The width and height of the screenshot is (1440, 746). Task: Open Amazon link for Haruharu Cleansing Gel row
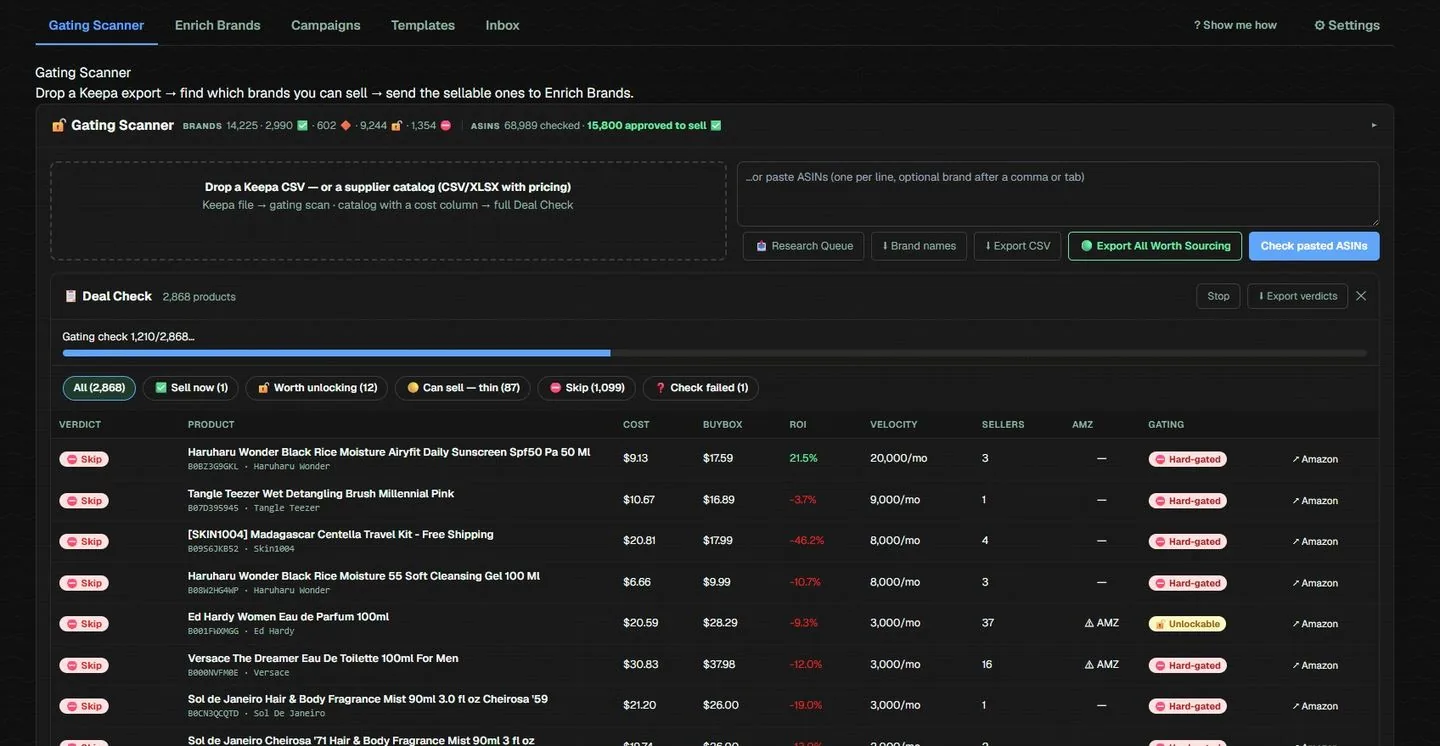[x=1315, y=583]
